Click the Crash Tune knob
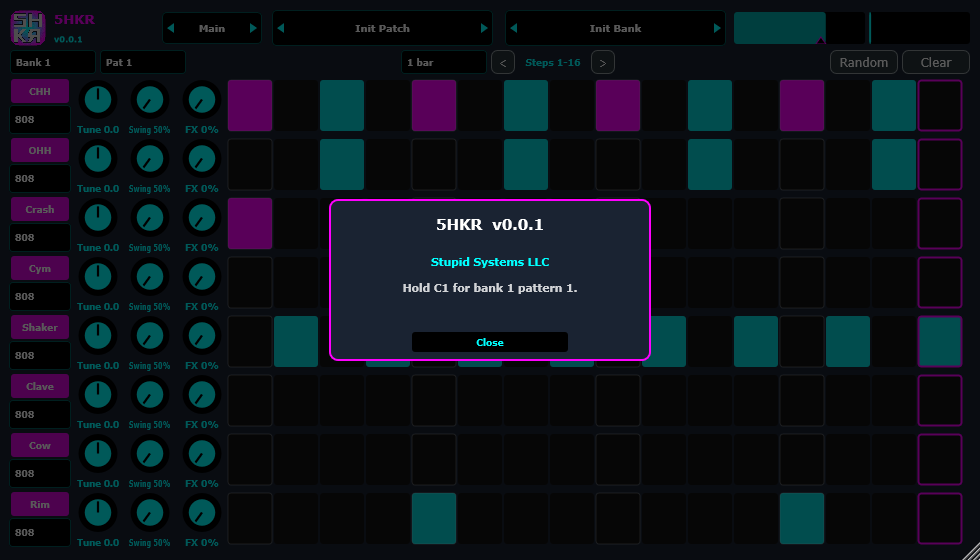The width and height of the screenshot is (980, 560). (x=98, y=218)
